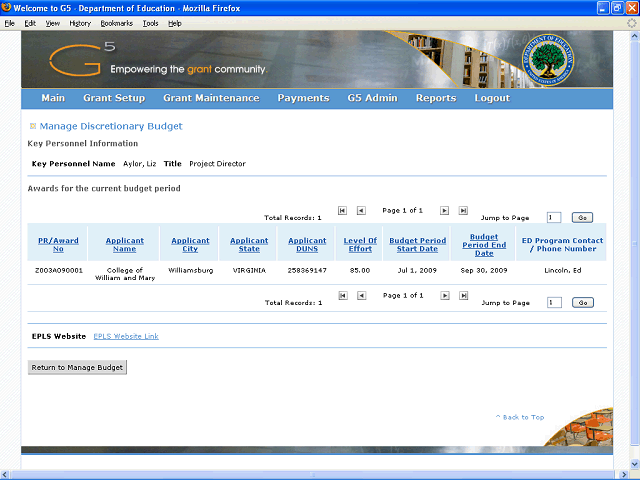The height and width of the screenshot is (480, 640).
Task: Sort by Applicant State column
Action: click(249, 245)
